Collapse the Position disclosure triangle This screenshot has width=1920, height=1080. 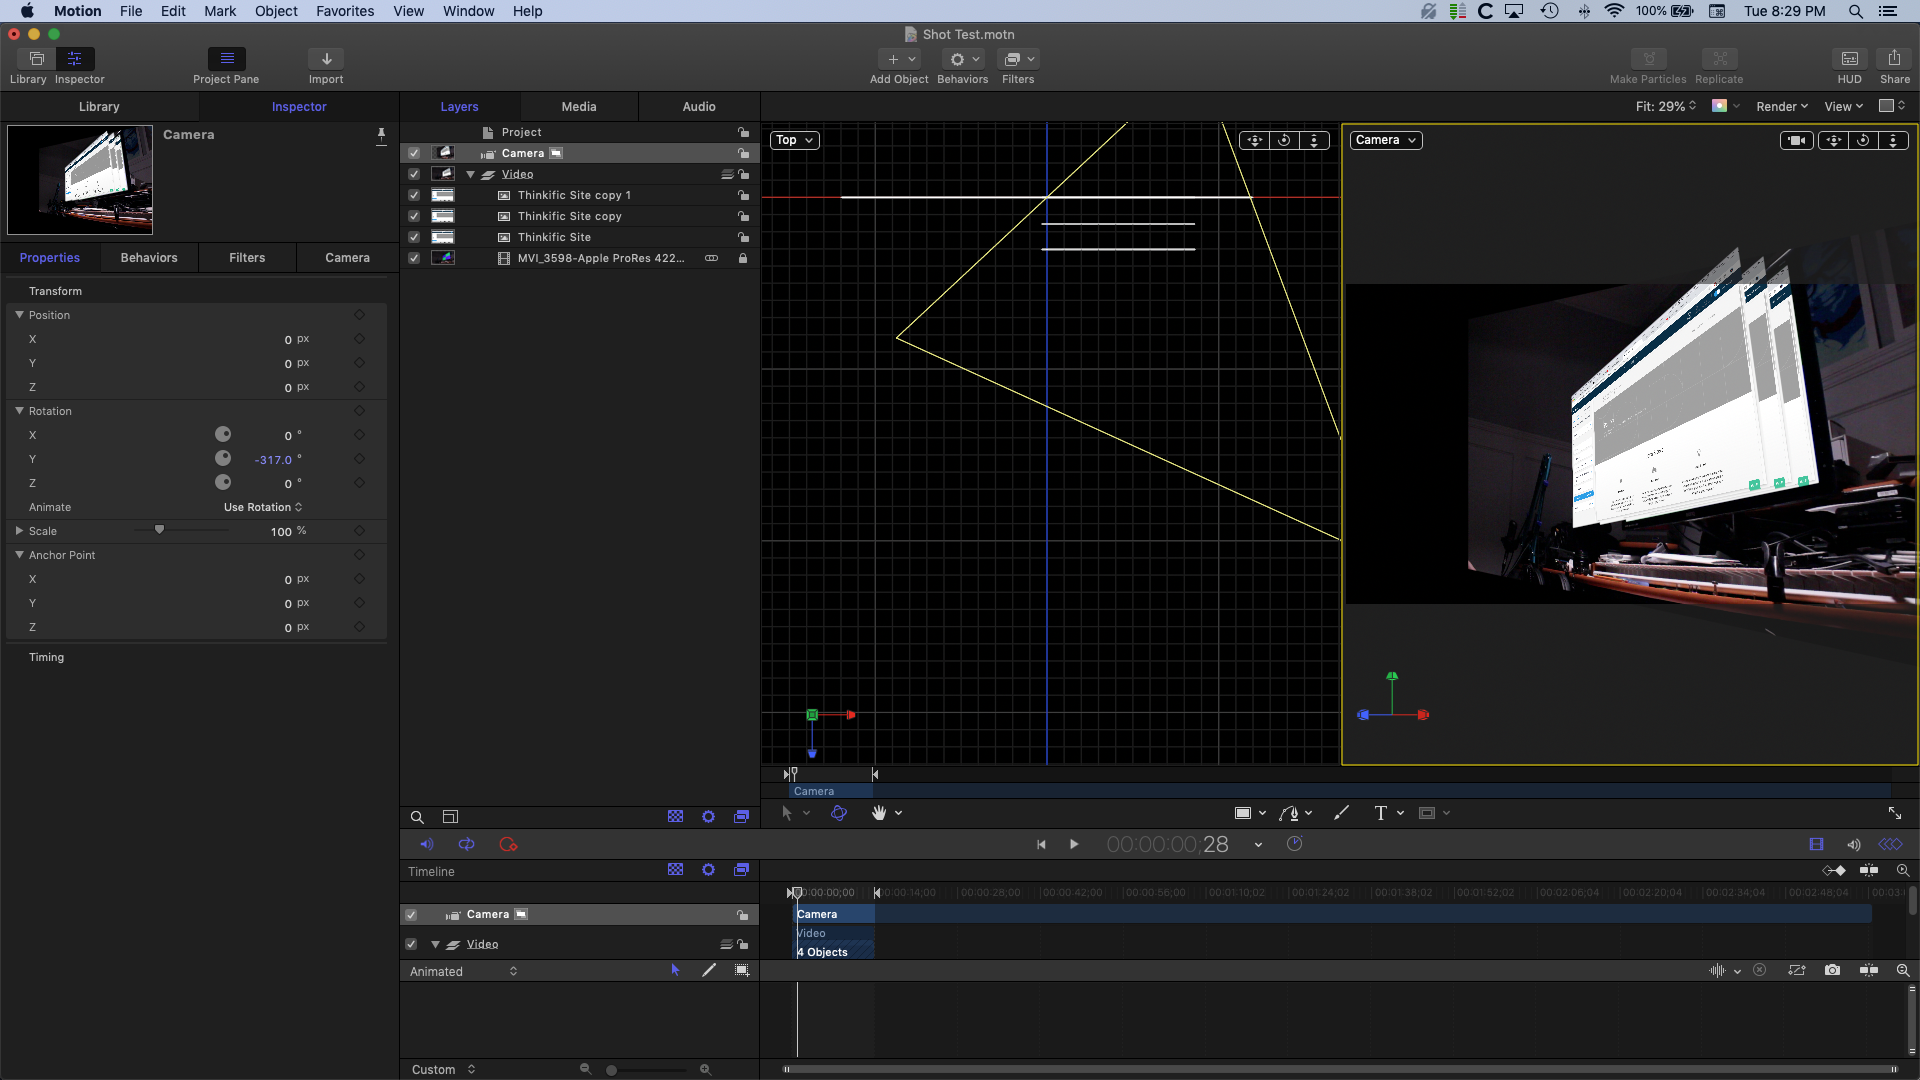tap(19, 315)
